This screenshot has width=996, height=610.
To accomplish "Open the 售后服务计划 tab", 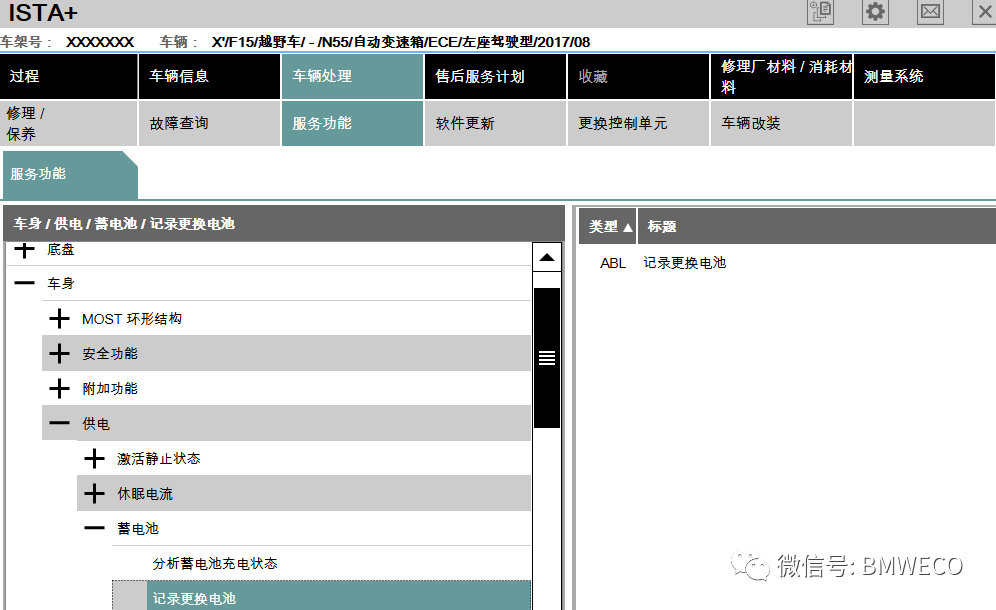I will tap(495, 76).
